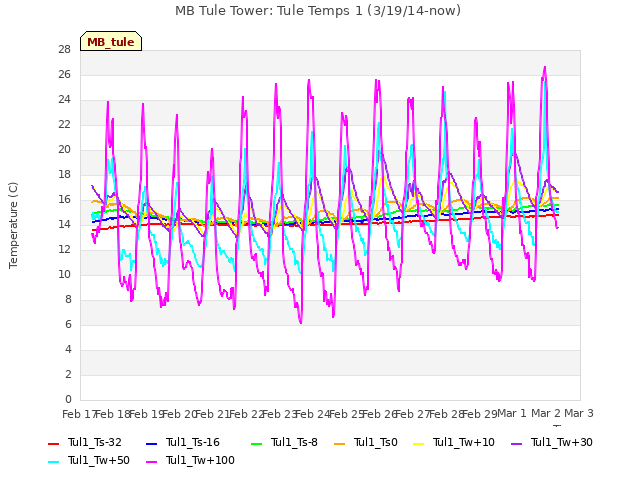Click the purple Tul1_Tw+30 legend swatch
This screenshot has width=640, height=480.
[517, 444]
